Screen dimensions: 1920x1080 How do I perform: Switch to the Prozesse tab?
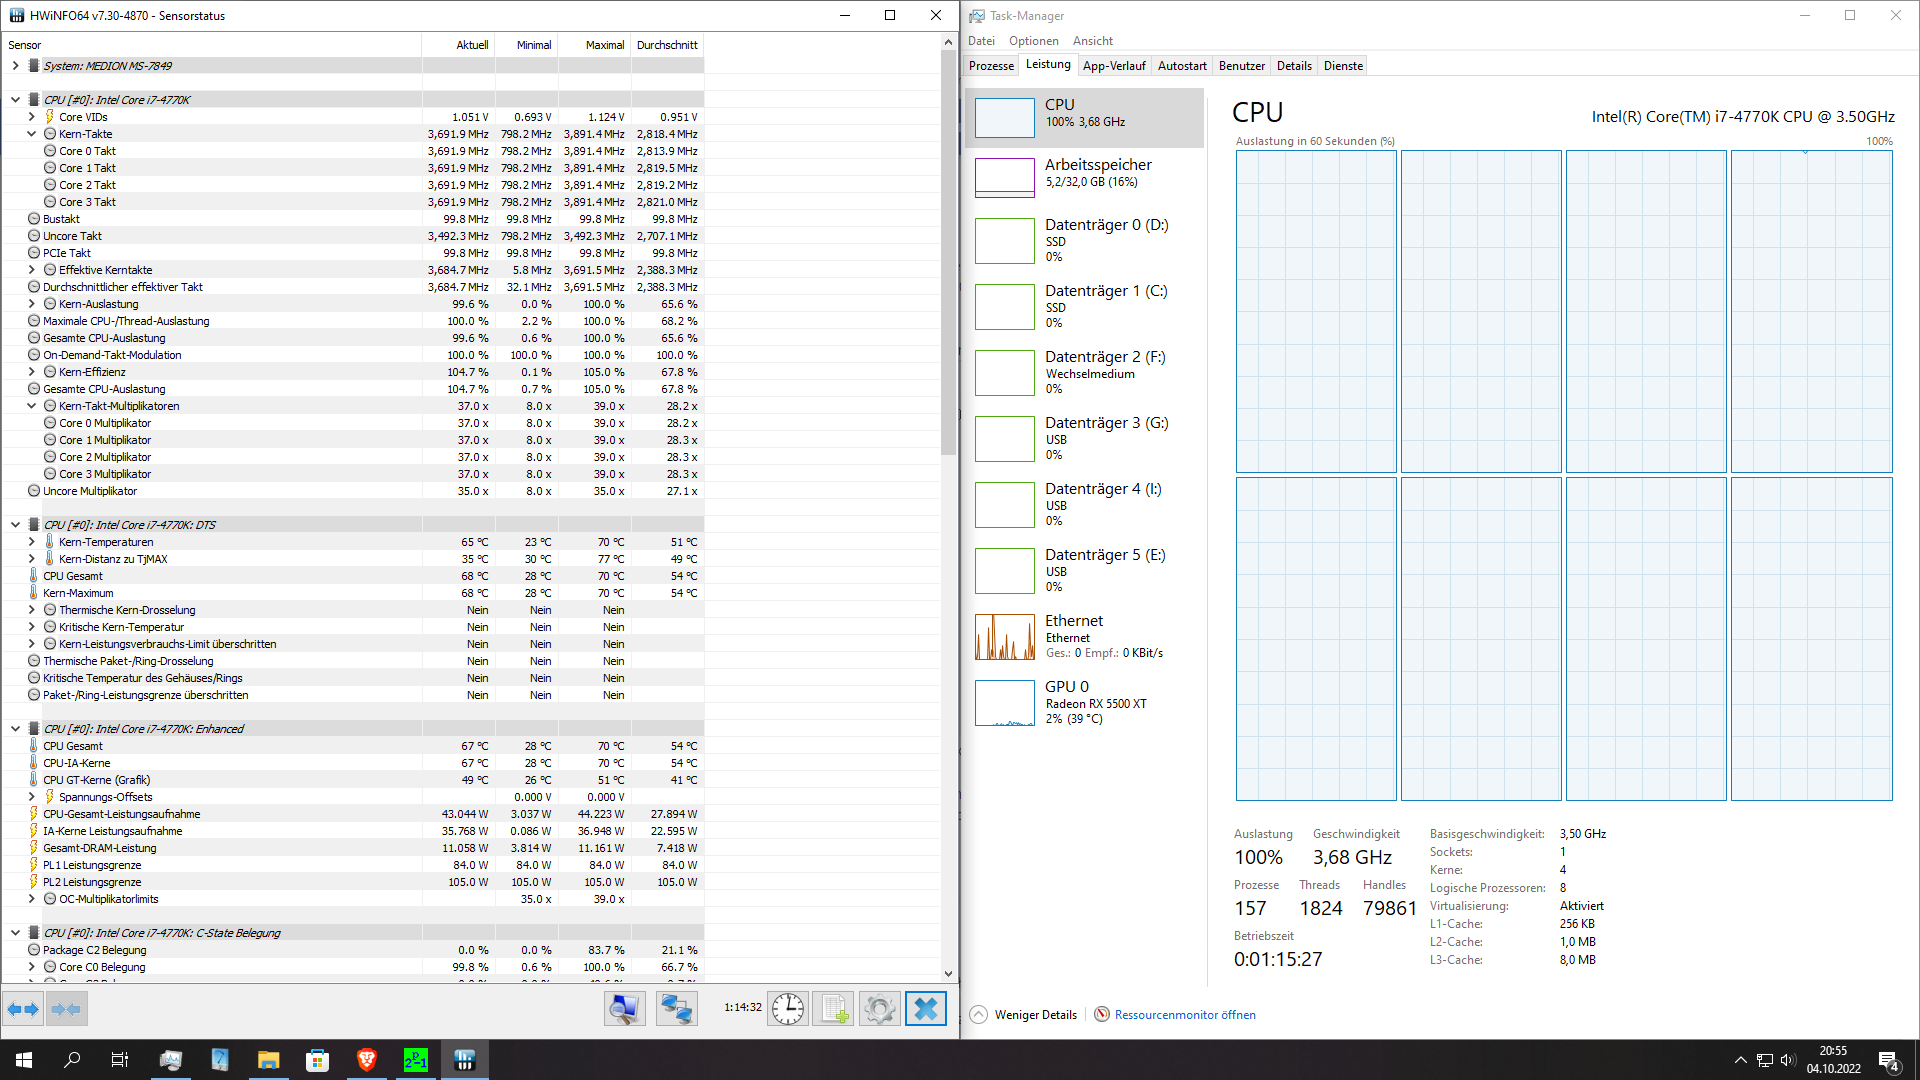991,66
